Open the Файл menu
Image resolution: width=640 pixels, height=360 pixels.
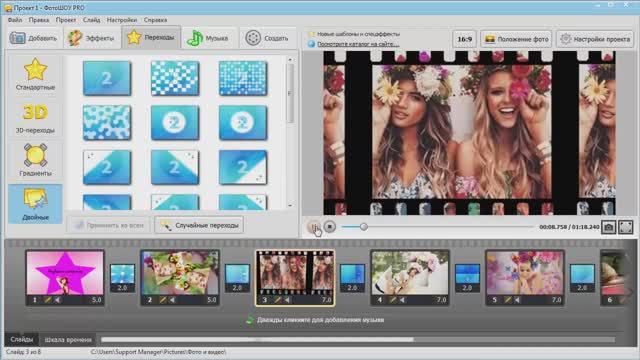(x=15, y=20)
